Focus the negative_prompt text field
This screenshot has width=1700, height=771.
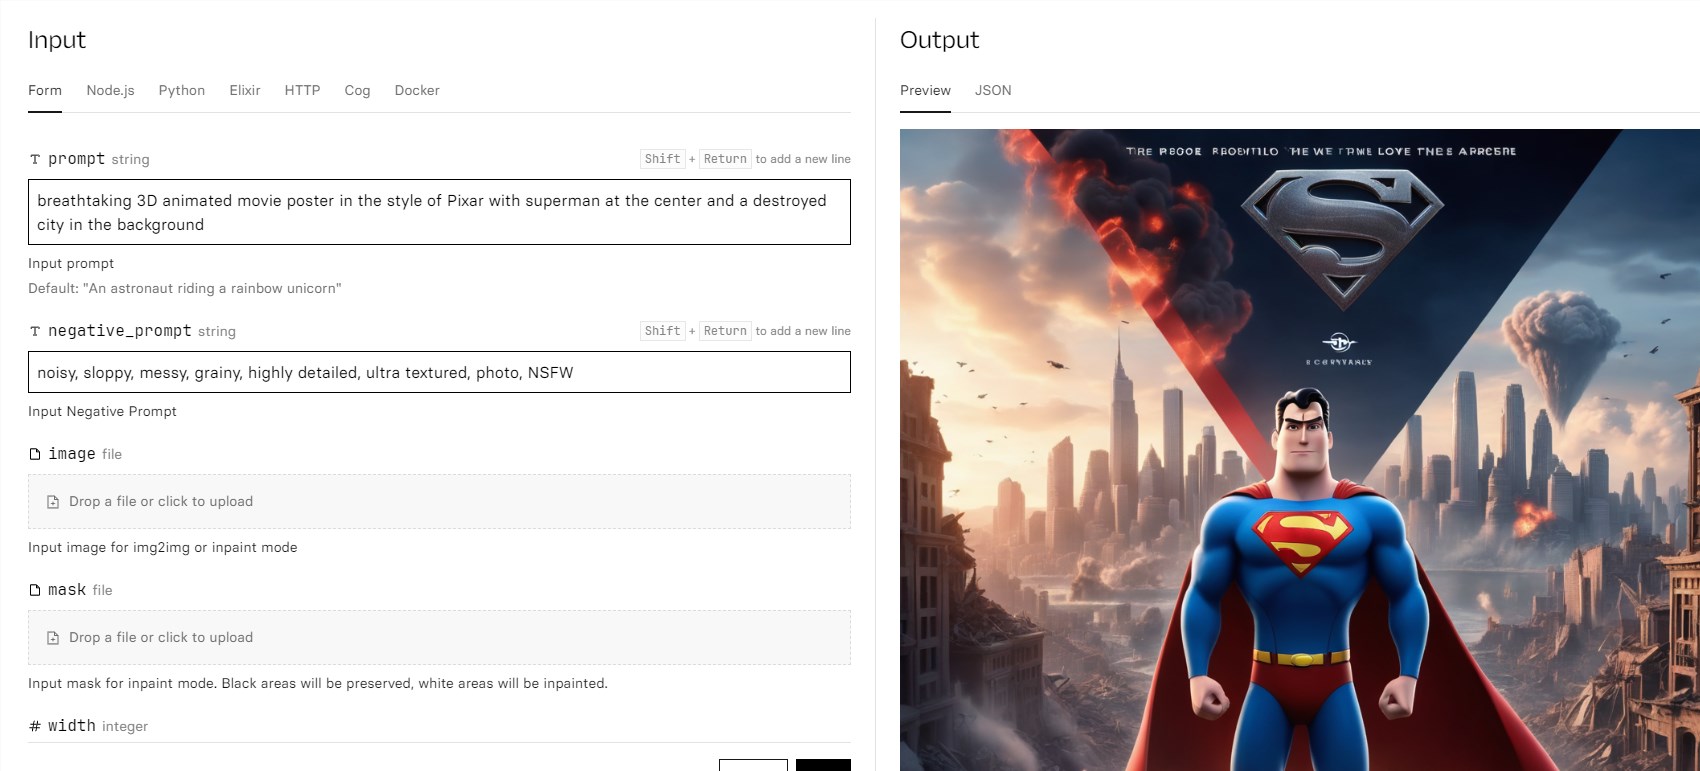pyautogui.click(x=439, y=372)
